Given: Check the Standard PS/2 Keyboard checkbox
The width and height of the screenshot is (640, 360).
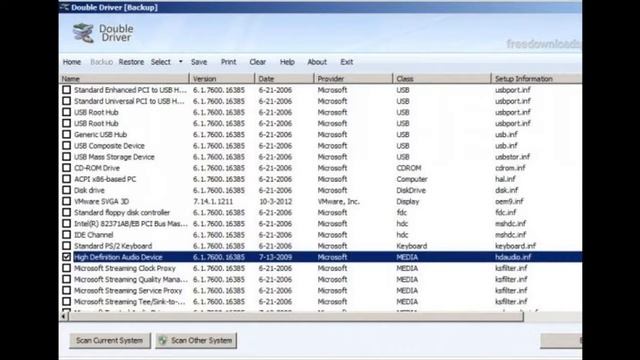Looking at the screenshot, I should (67, 246).
